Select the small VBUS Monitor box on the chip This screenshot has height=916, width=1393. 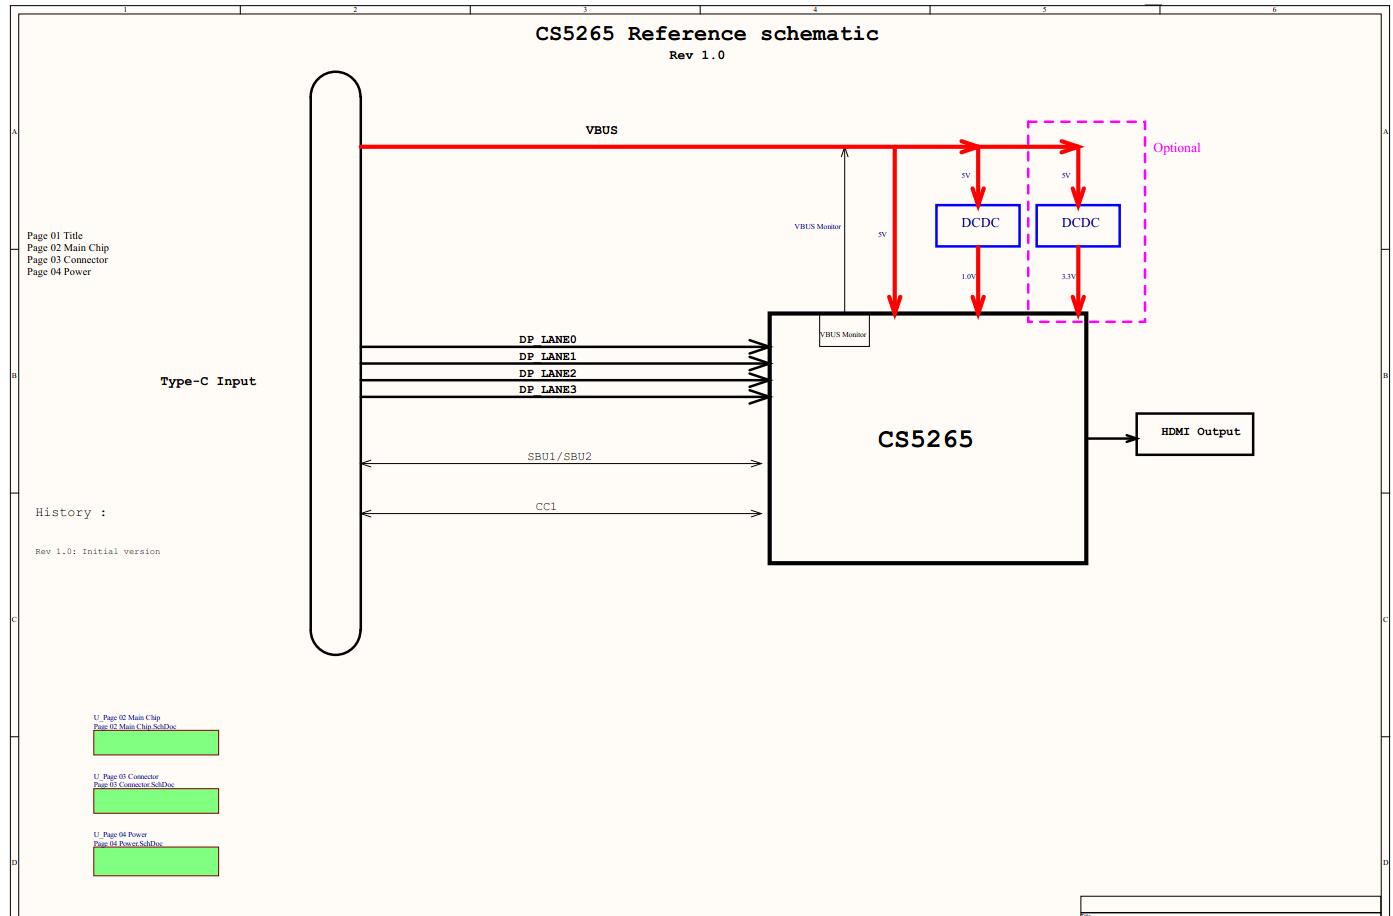844,335
